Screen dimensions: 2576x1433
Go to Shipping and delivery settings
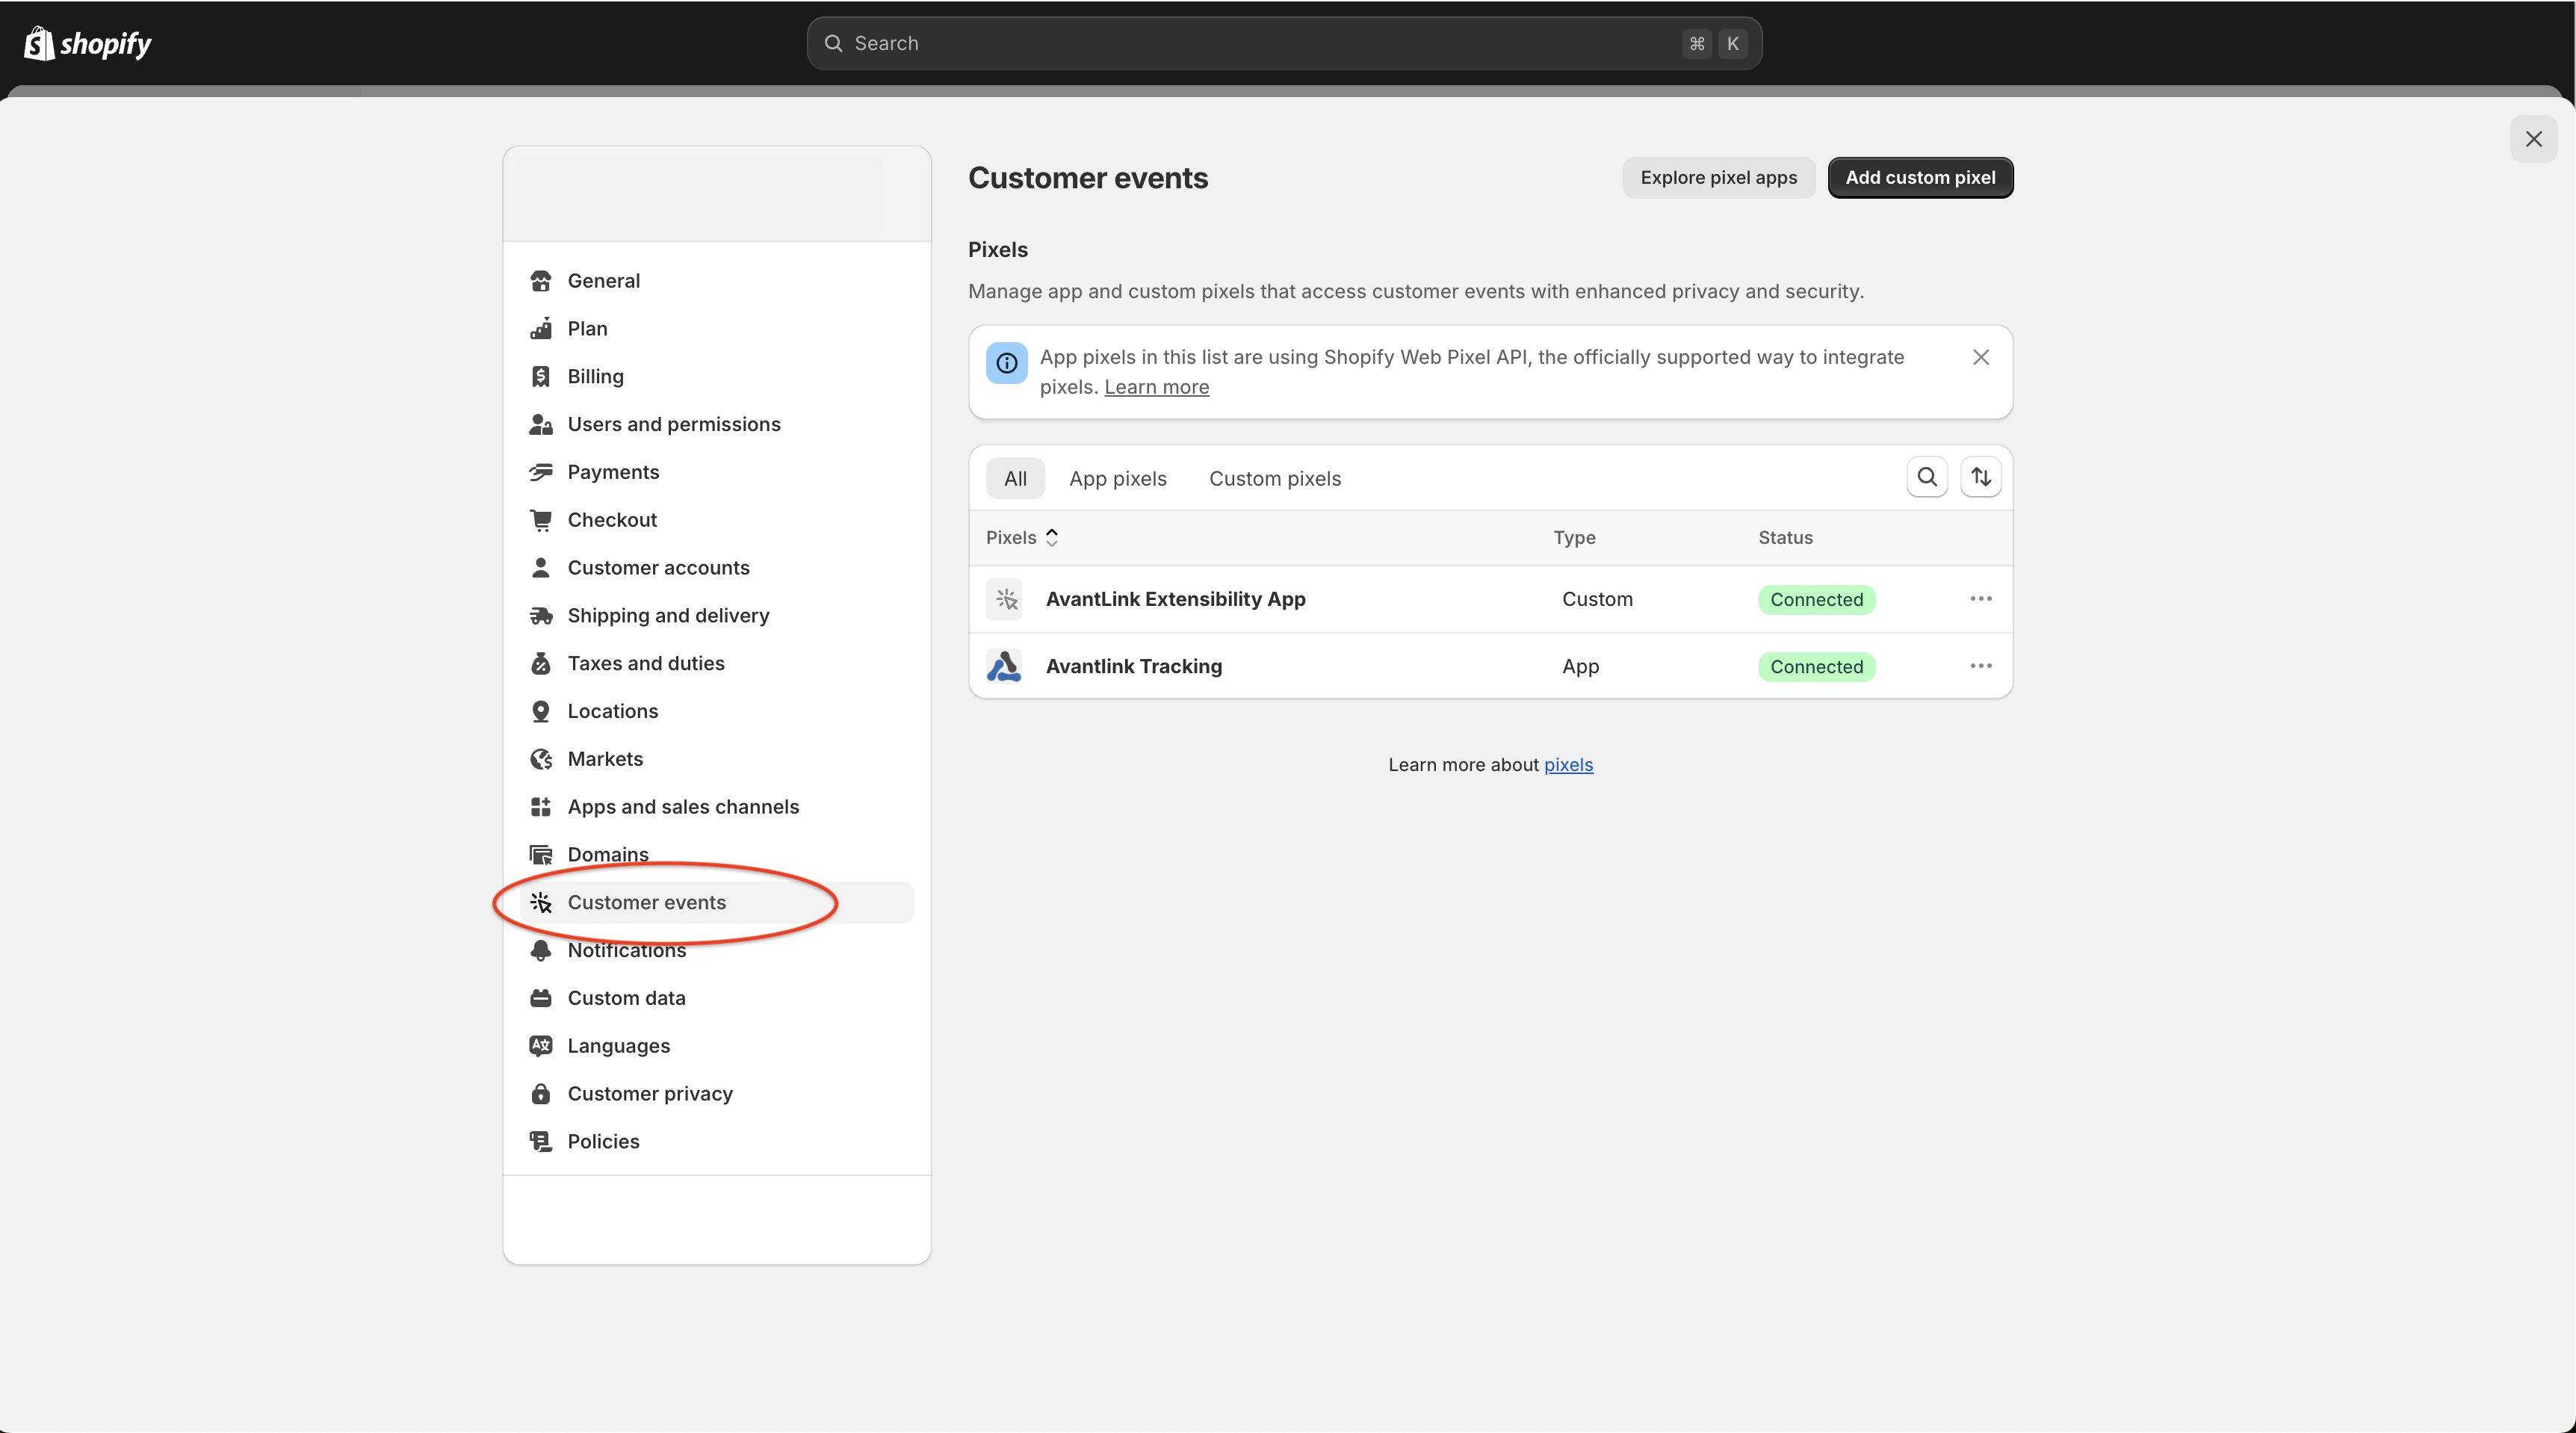tap(717, 616)
